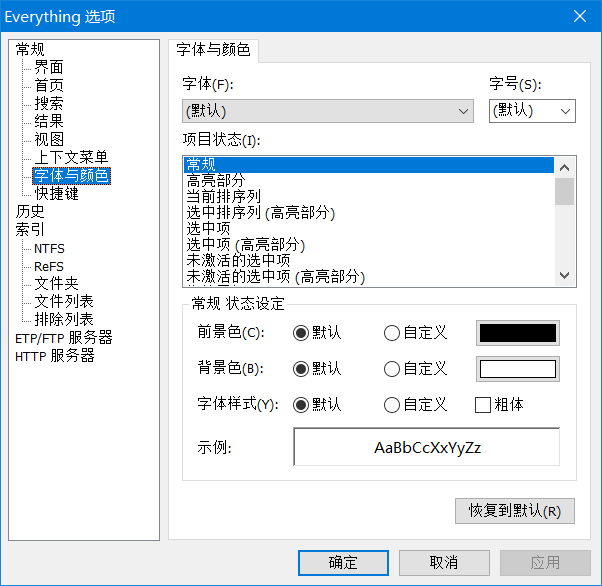Open ETP/FTP 服务器 in the tree

click(64, 338)
